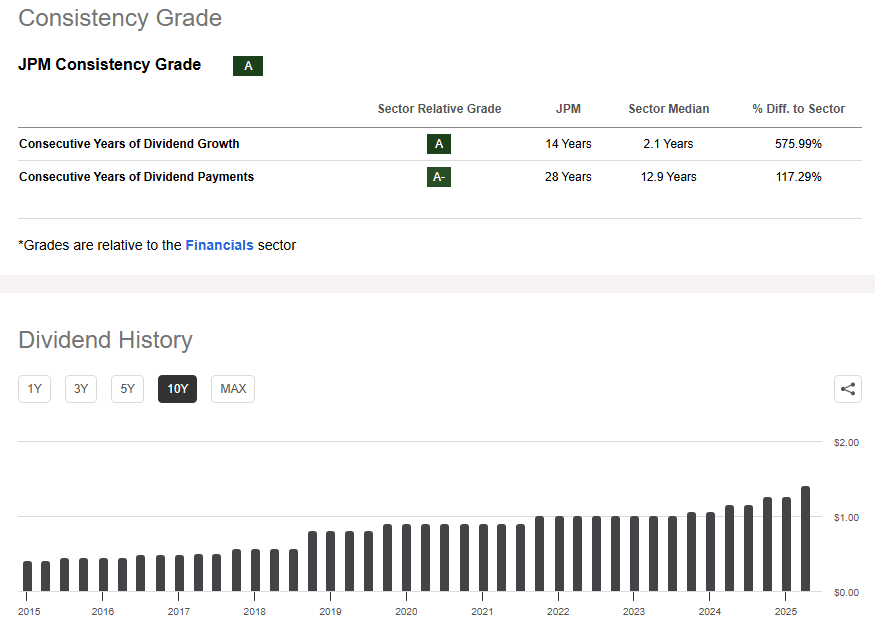This screenshot has height=636, width=875.
Task: Click the last 2025 dividend bar
Action: 805,540
